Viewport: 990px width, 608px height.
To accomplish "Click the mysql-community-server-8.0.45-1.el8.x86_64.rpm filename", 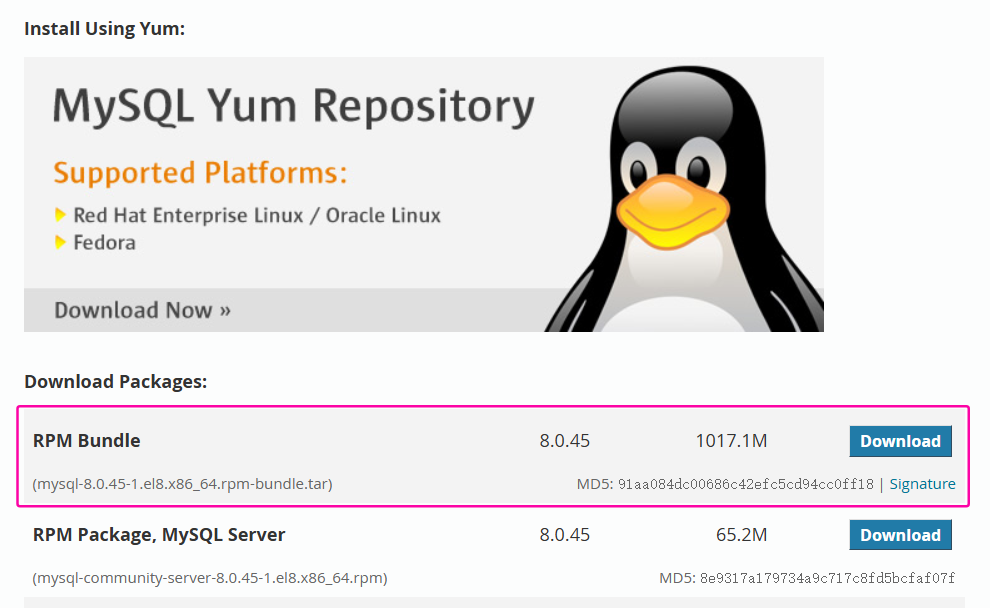I will pyautogui.click(x=210, y=578).
